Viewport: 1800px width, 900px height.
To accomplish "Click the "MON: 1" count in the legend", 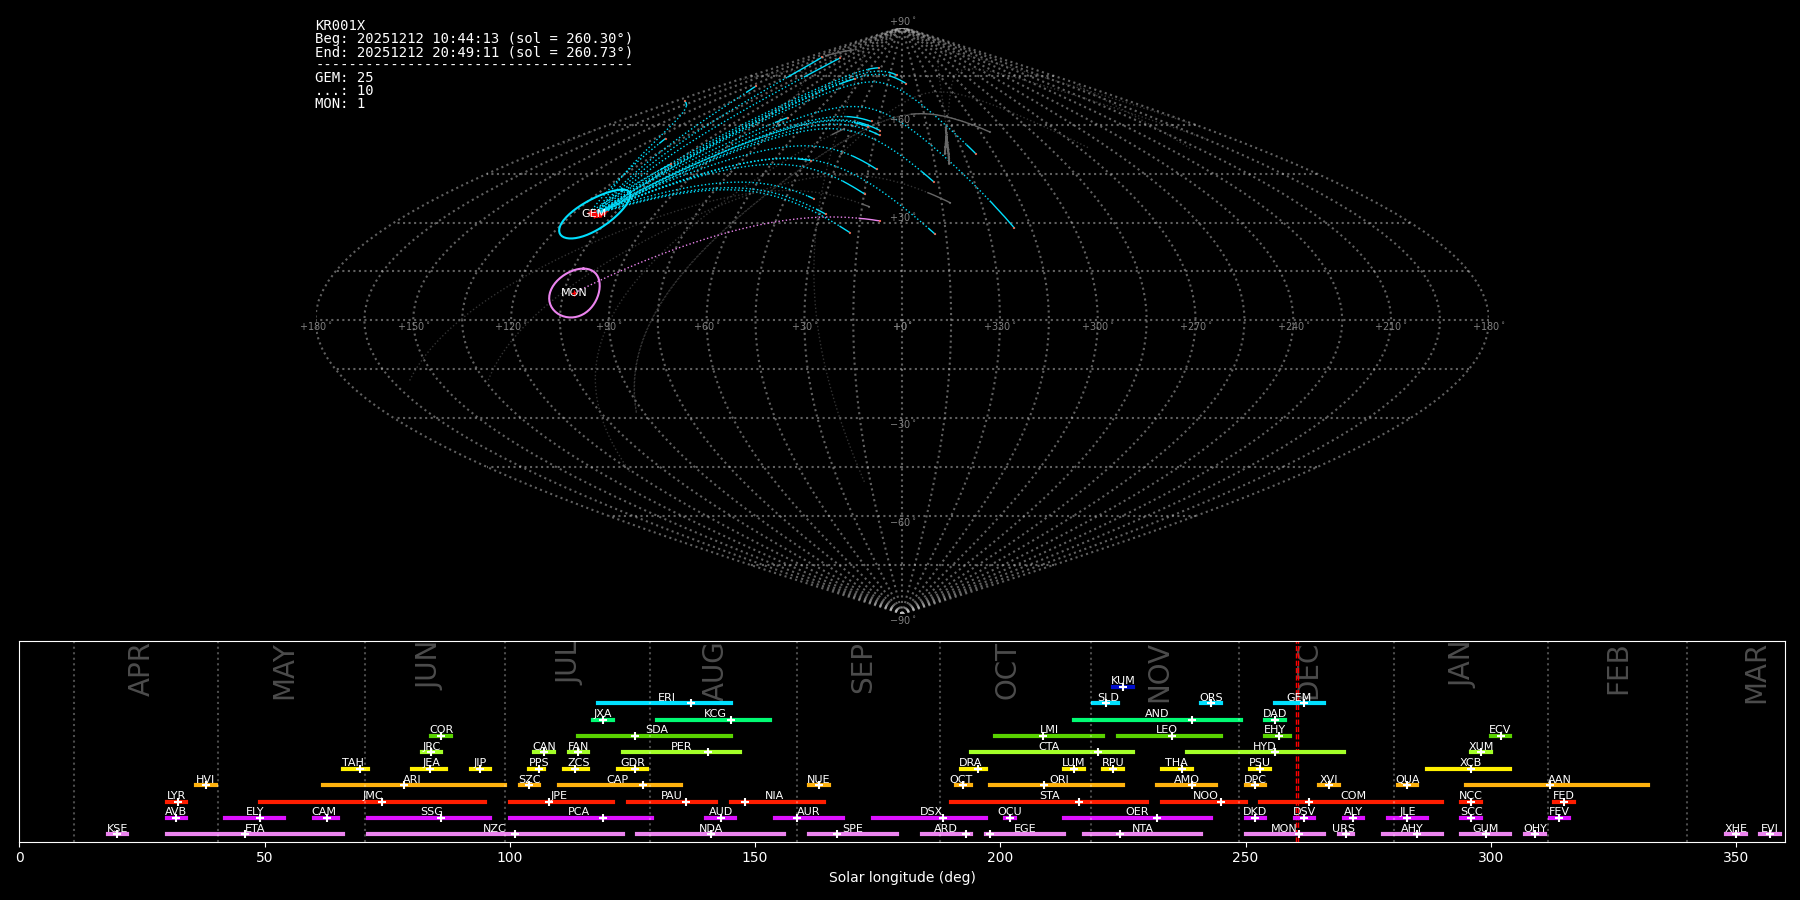I will point(340,104).
